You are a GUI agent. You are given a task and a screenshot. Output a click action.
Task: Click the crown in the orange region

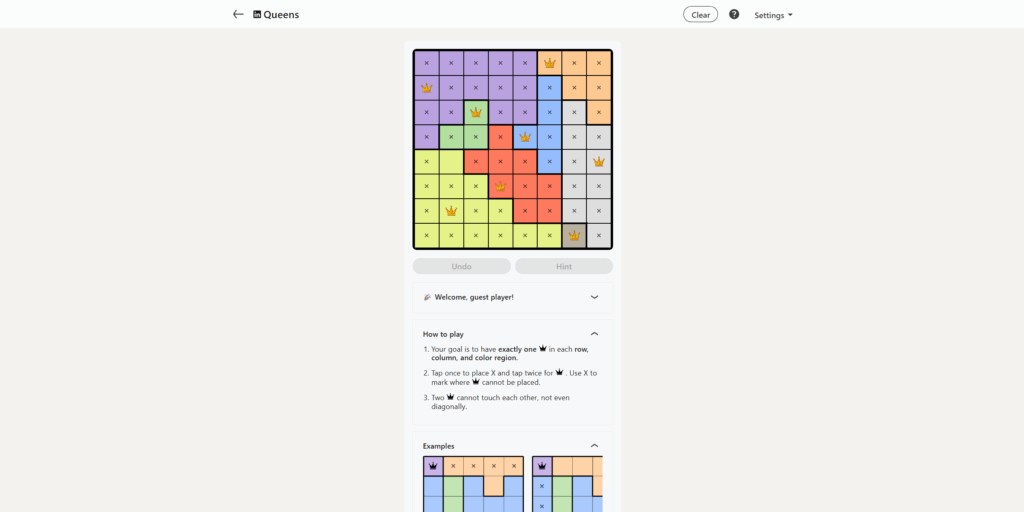click(x=549, y=63)
